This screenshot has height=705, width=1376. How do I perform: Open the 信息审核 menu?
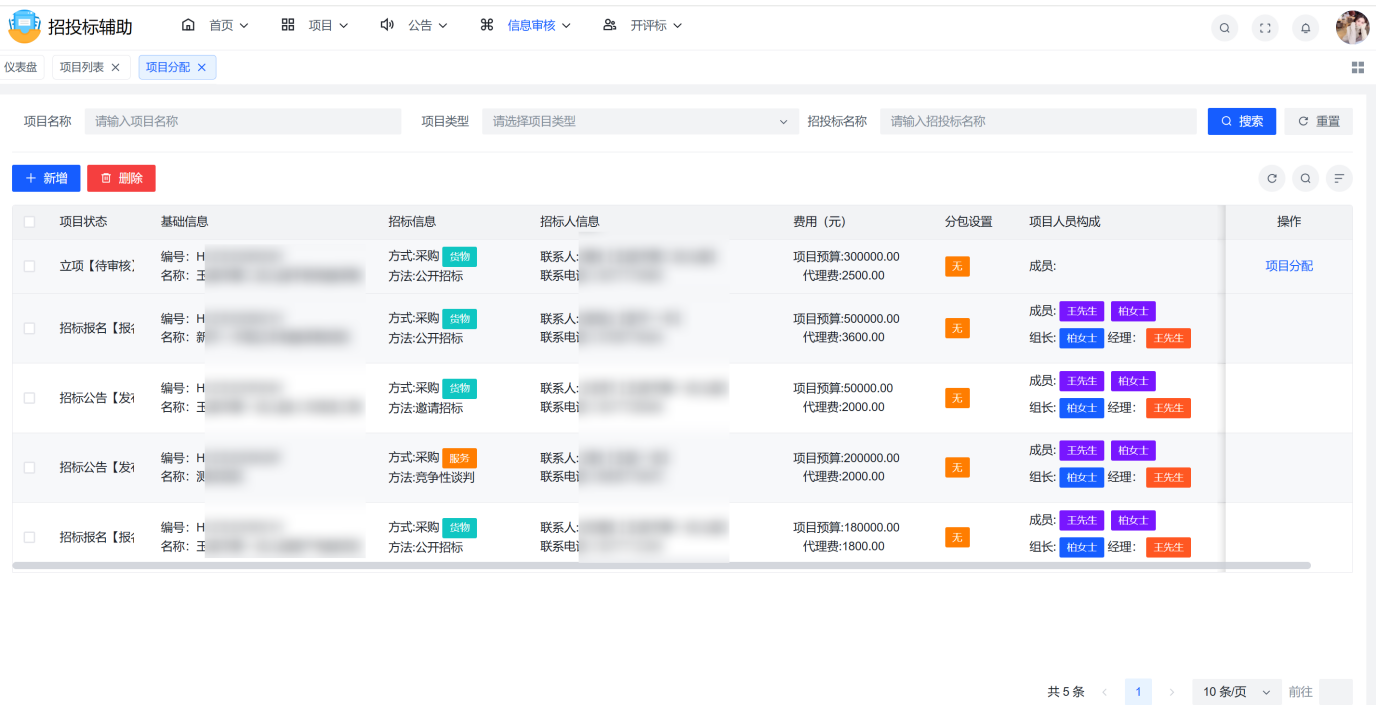[x=531, y=25]
